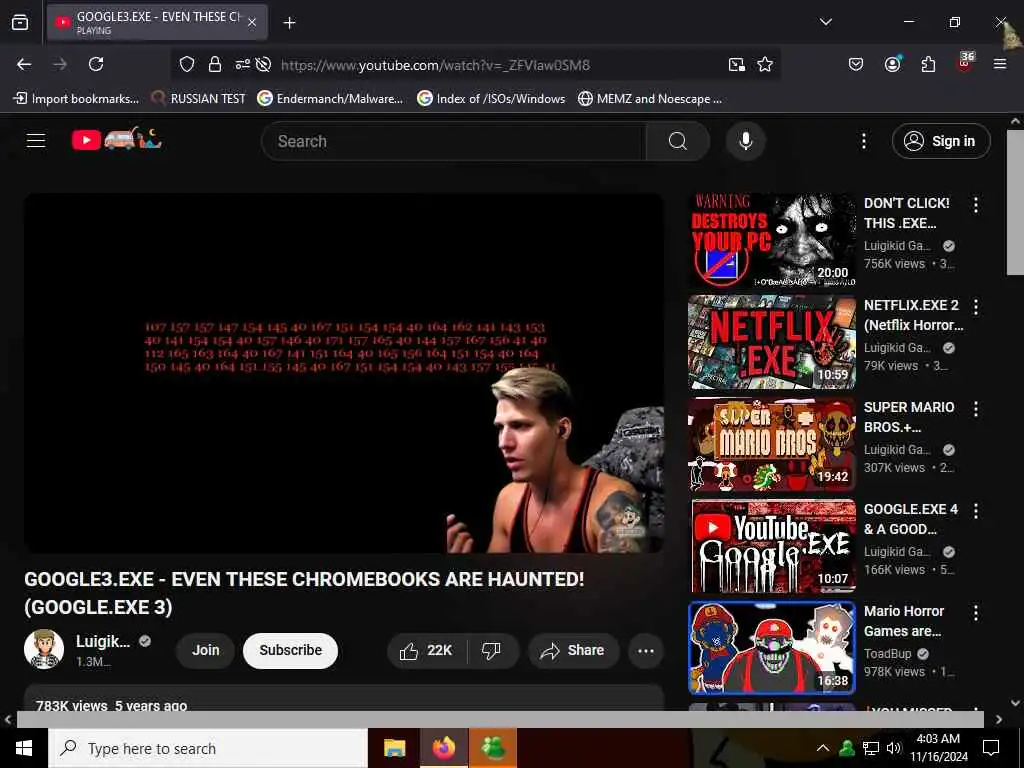Open MEMZ and Noescape bookmark
Image resolution: width=1024 pixels, height=768 pixels.
650,99
